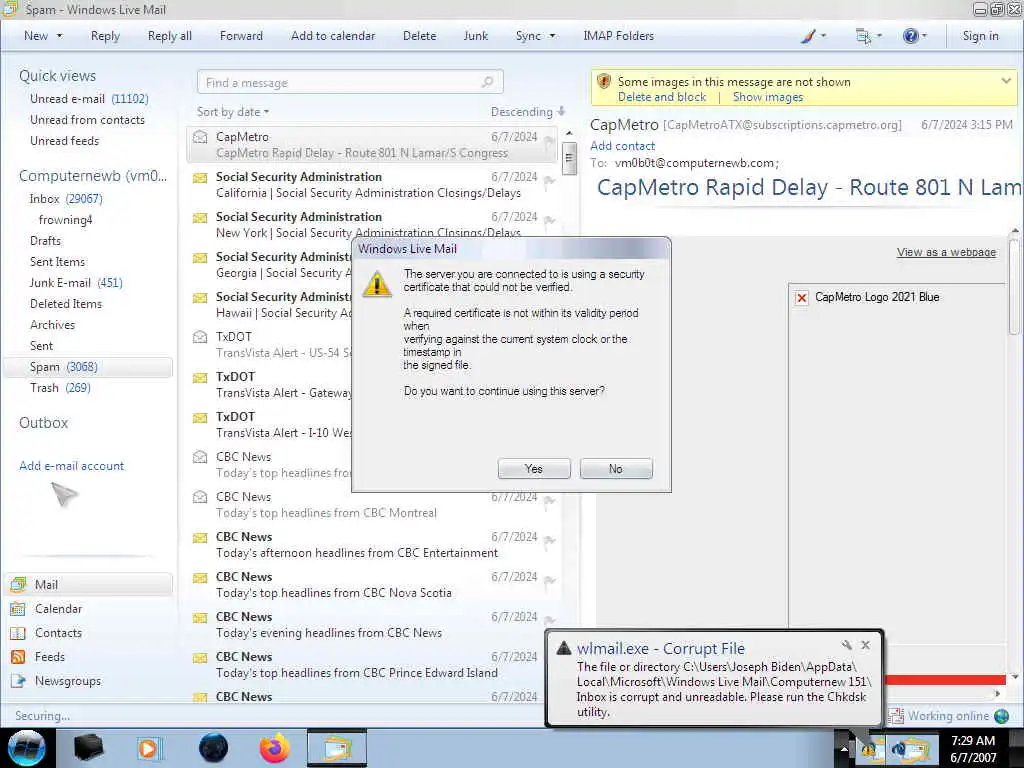Image resolution: width=1024 pixels, height=768 pixels.
Task: Open the Trash folder
Action: [60, 388]
